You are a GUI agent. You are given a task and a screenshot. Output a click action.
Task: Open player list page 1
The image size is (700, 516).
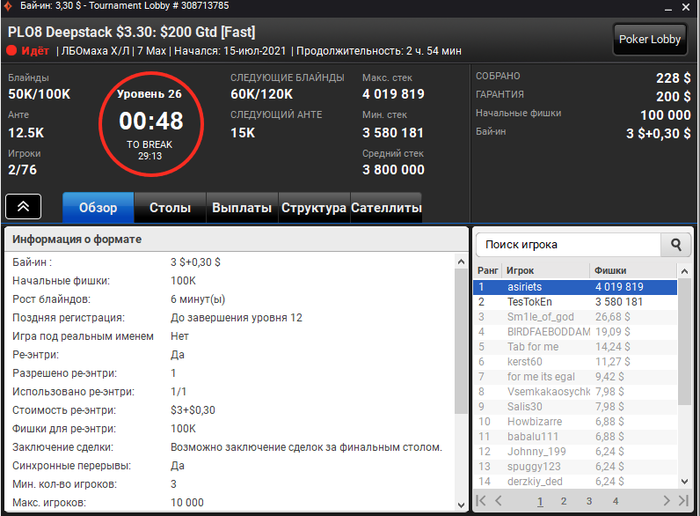(x=540, y=501)
